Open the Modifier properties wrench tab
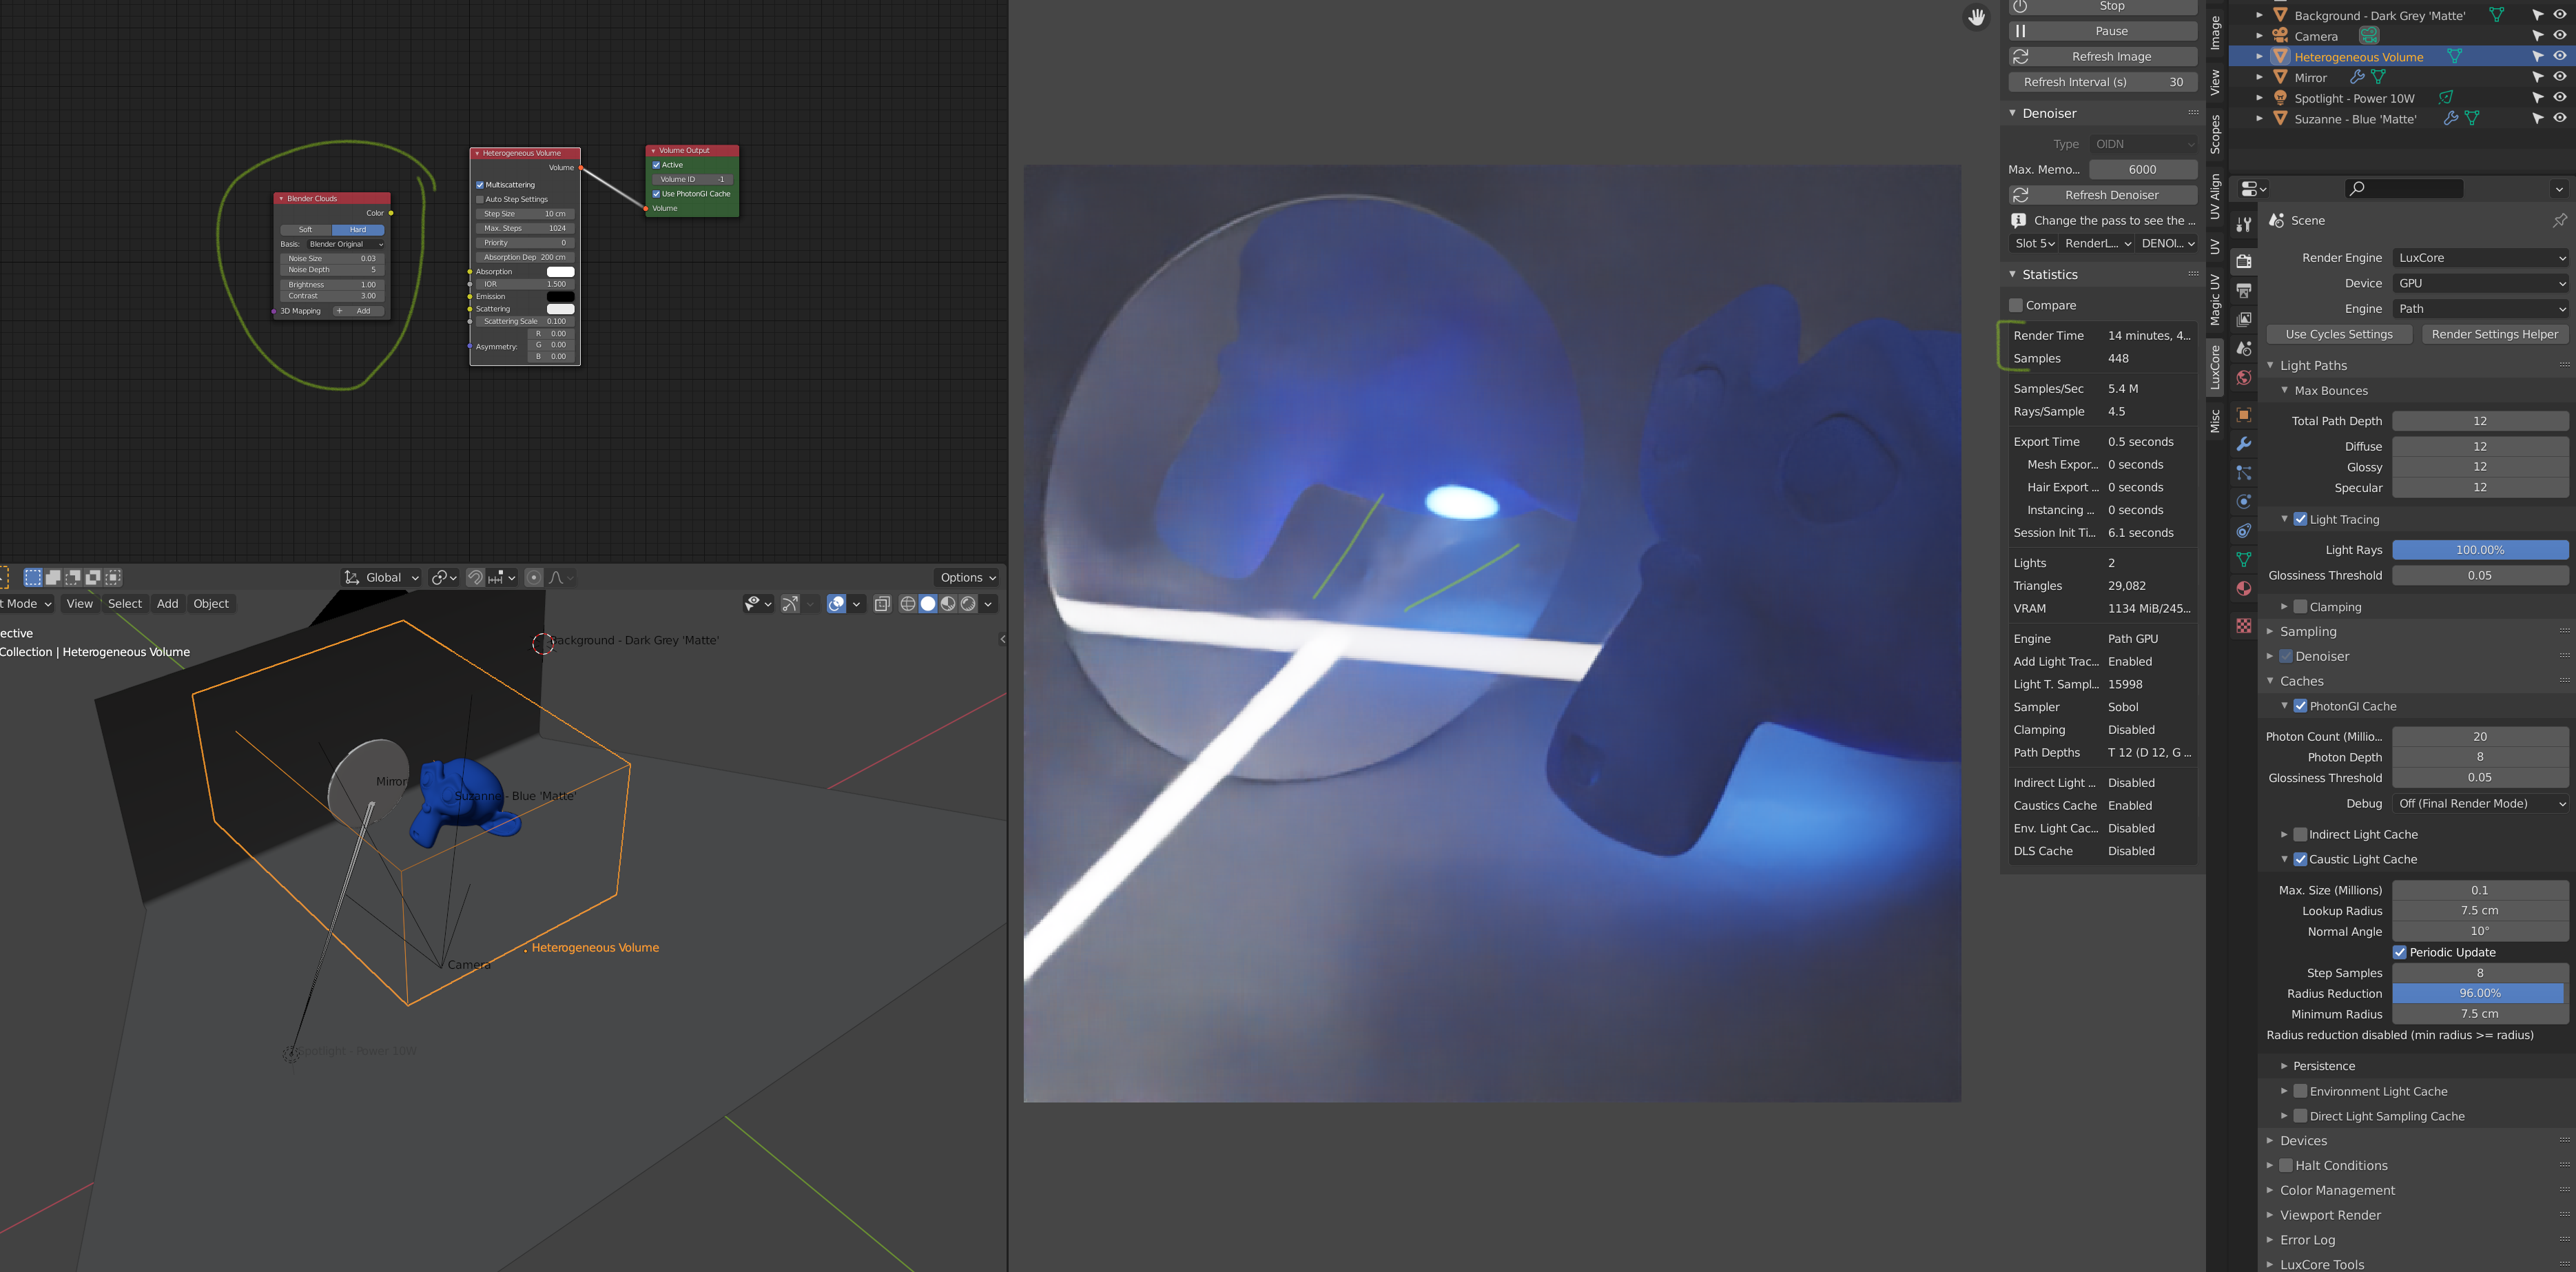The height and width of the screenshot is (1272, 2576). point(2244,444)
